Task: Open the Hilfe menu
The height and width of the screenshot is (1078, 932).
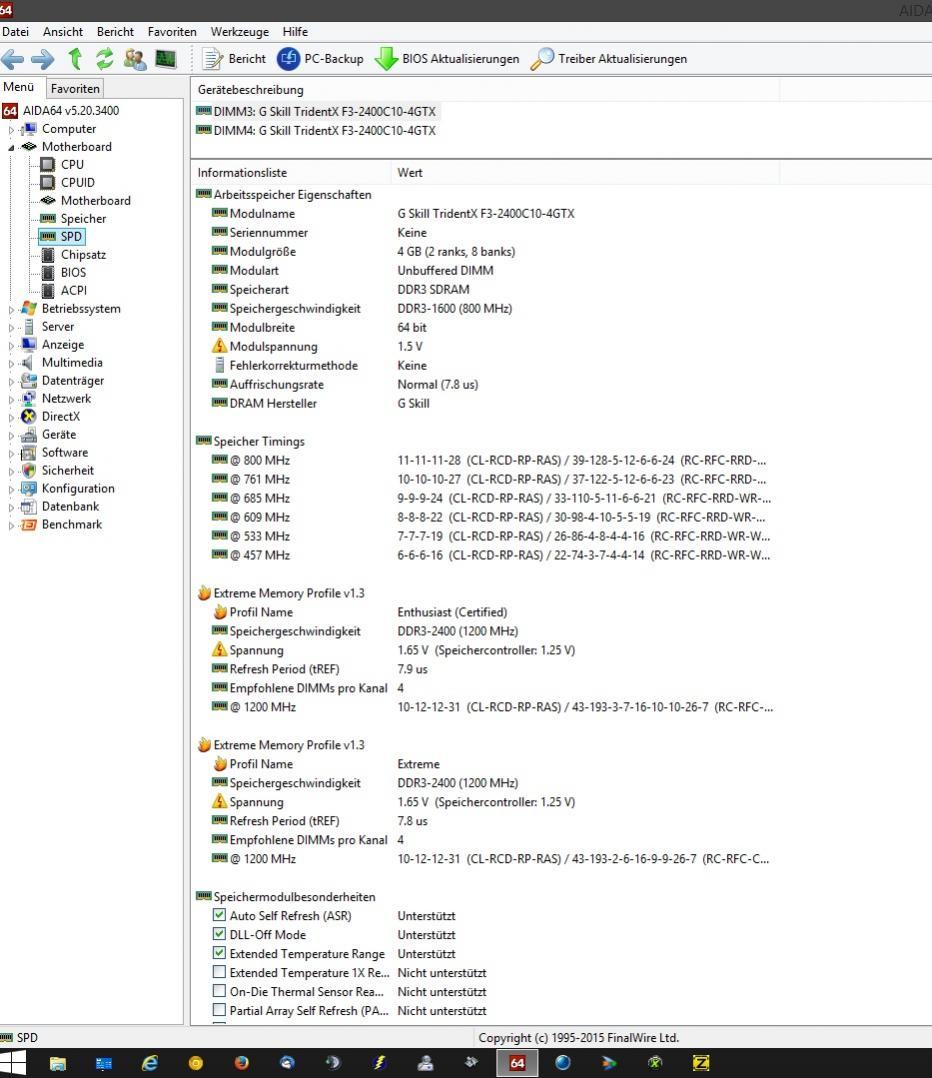Action: [x=295, y=32]
